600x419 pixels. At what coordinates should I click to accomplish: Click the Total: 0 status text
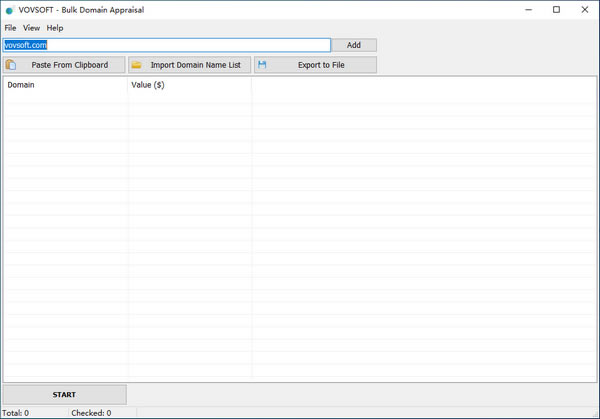pyautogui.click(x=15, y=413)
